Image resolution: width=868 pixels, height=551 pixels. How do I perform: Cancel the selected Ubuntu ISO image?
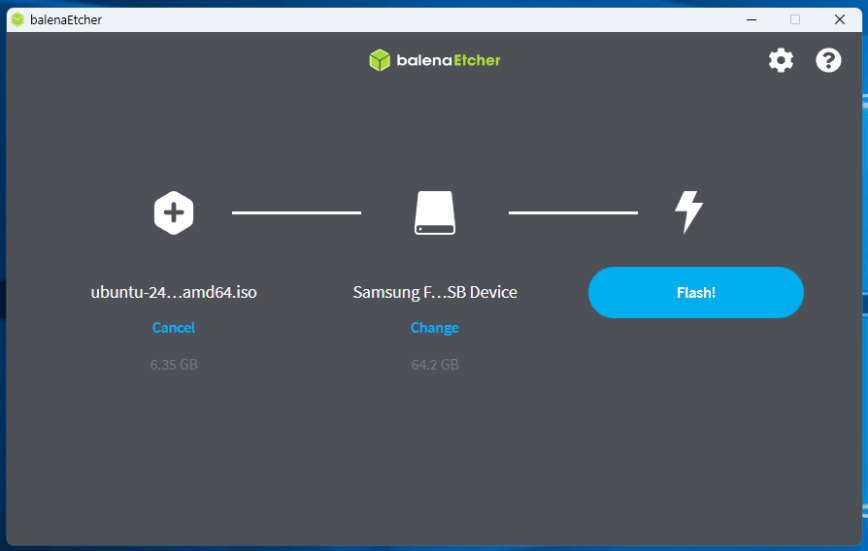(174, 328)
